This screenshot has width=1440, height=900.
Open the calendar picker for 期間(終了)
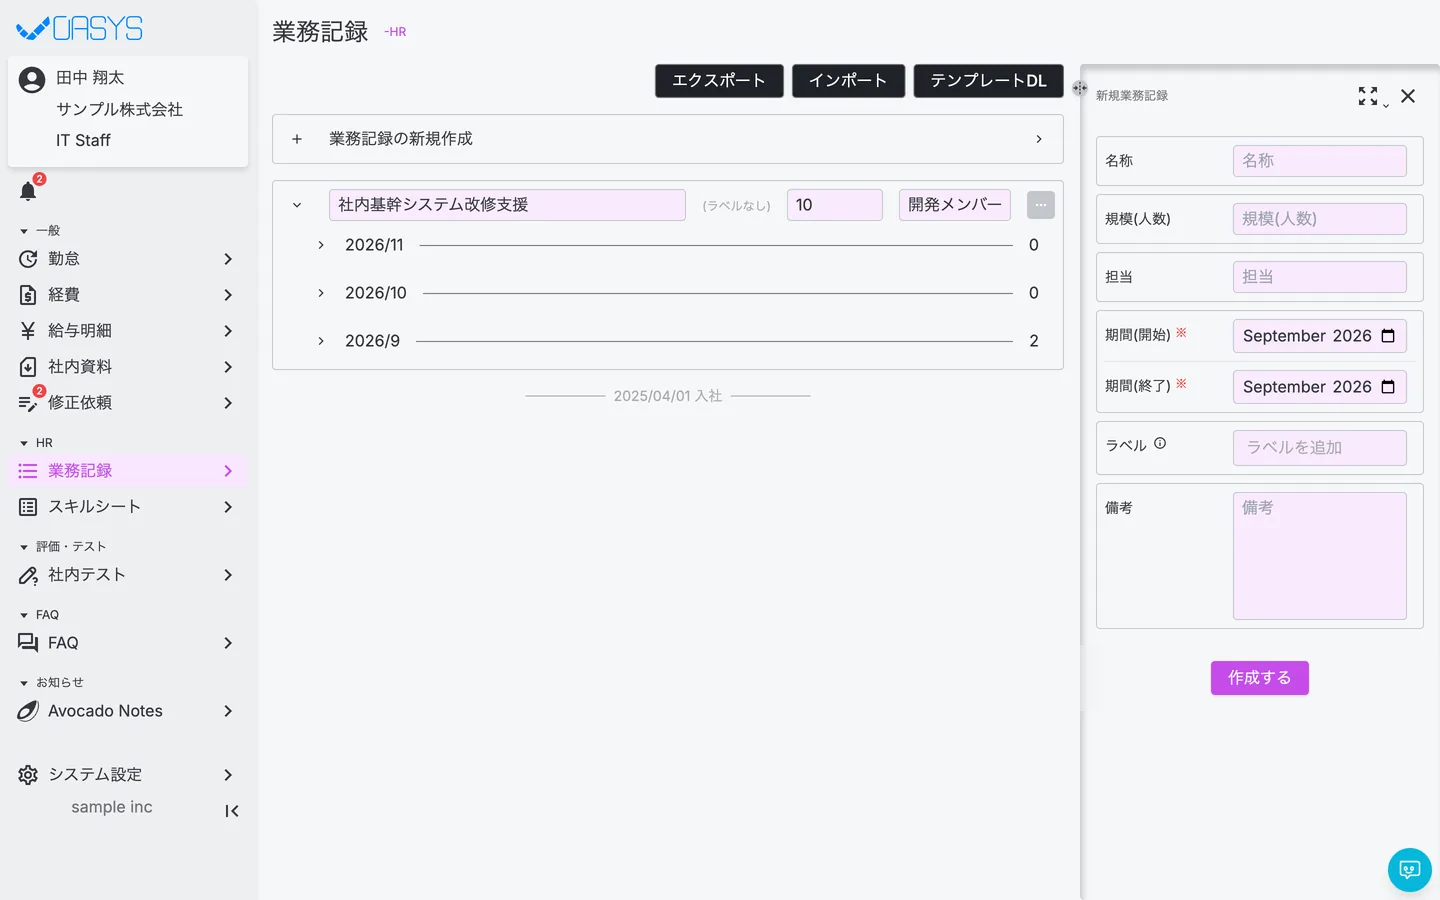click(x=1388, y=387)
